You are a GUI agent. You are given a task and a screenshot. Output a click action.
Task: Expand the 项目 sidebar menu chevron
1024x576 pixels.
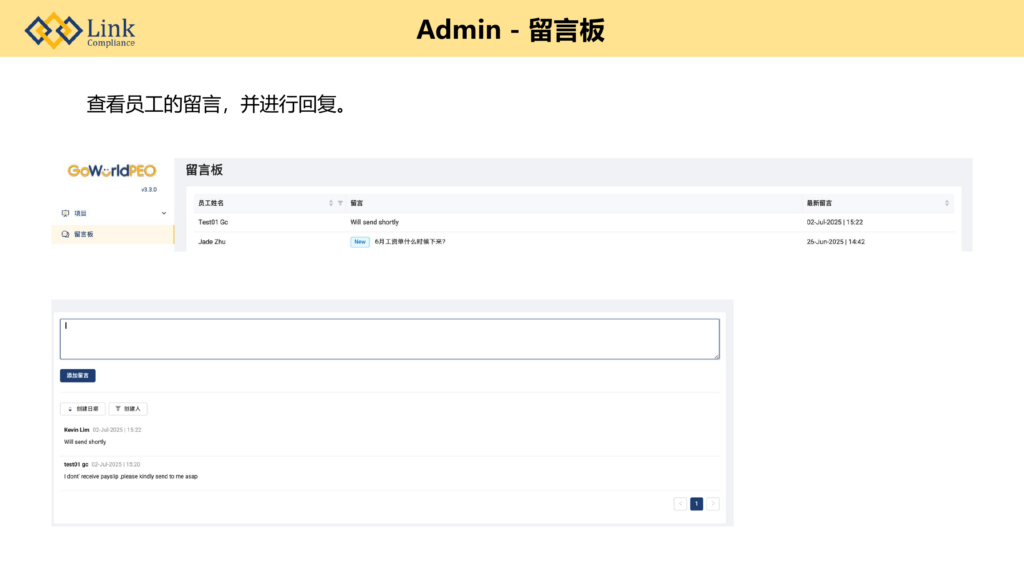pyautogui.click(x=164, y=213)
